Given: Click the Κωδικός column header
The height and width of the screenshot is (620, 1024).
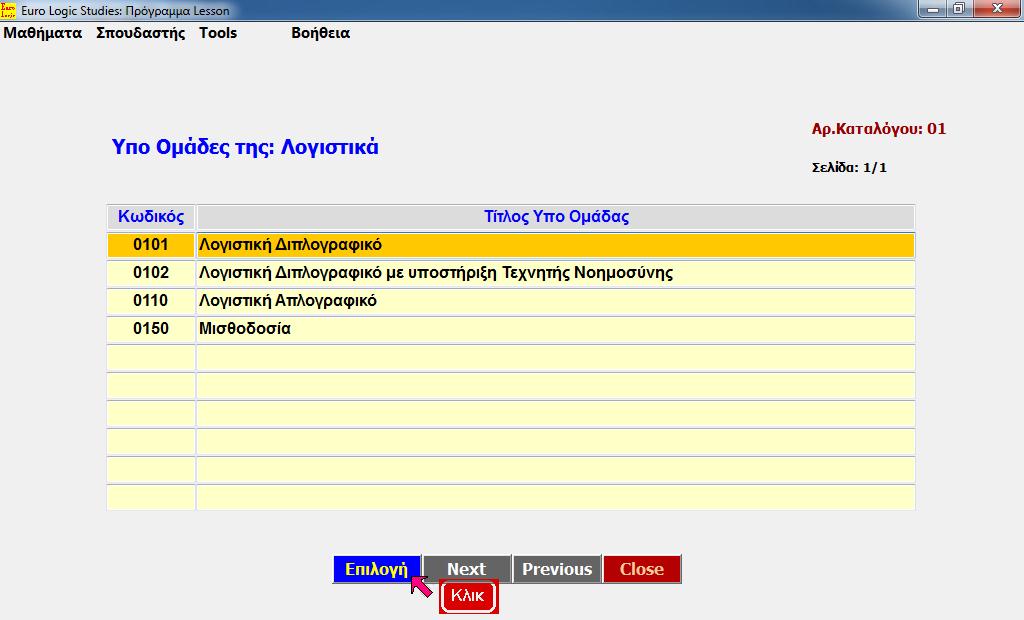Looking at the screenshot, I should click(x=151, y=216).
